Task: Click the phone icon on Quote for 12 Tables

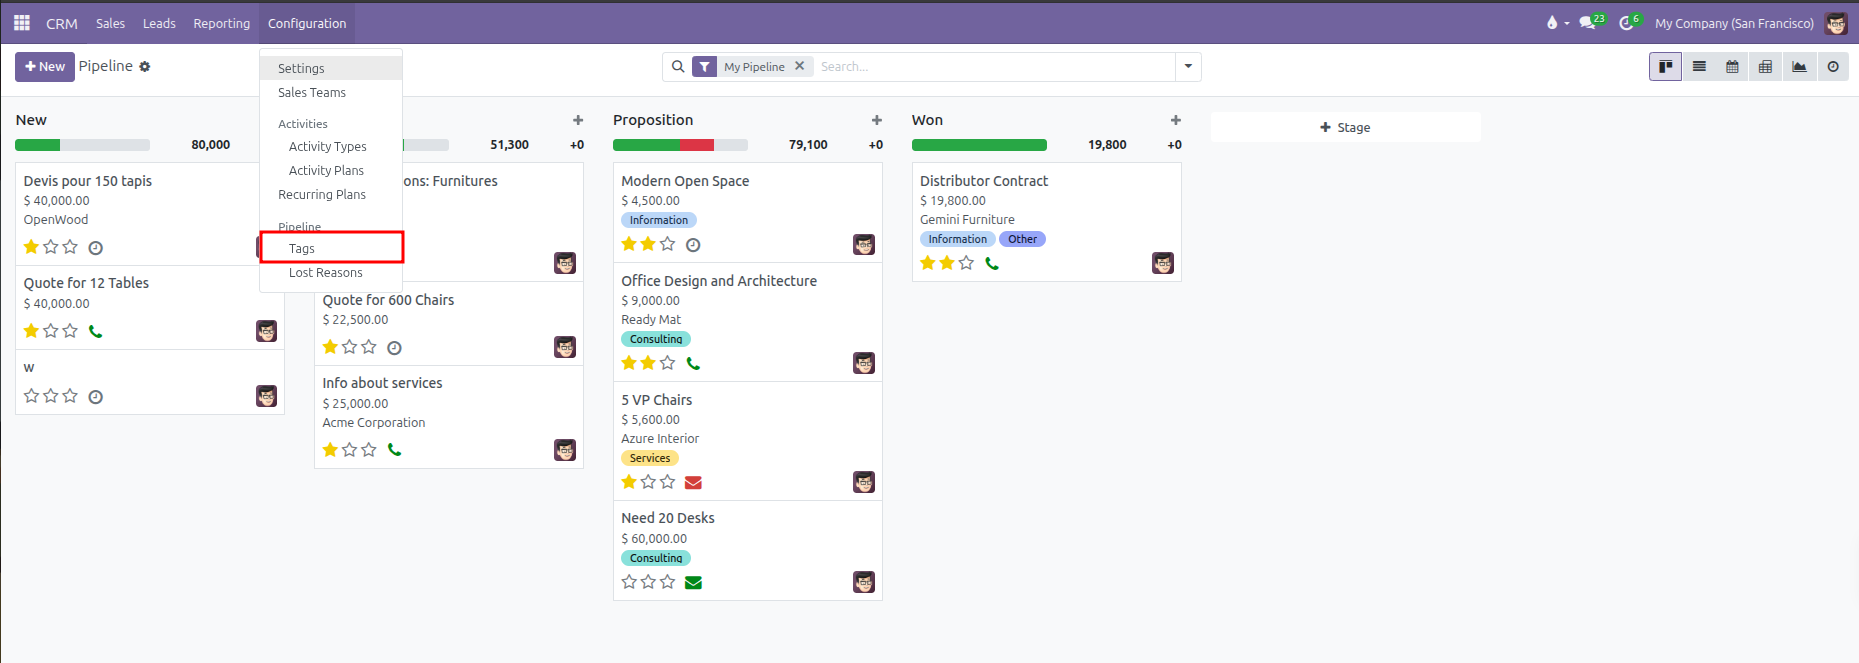Action: tap(96, 331)
